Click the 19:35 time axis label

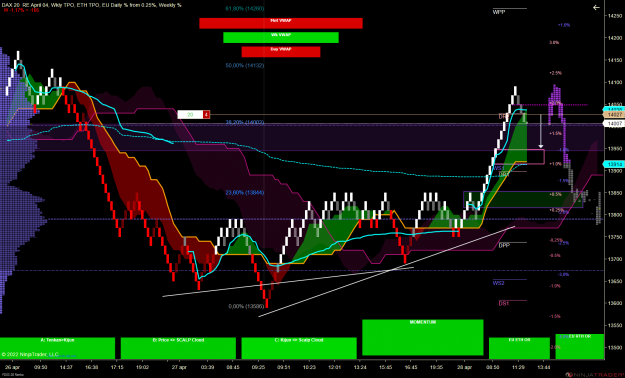coord(436,367)
